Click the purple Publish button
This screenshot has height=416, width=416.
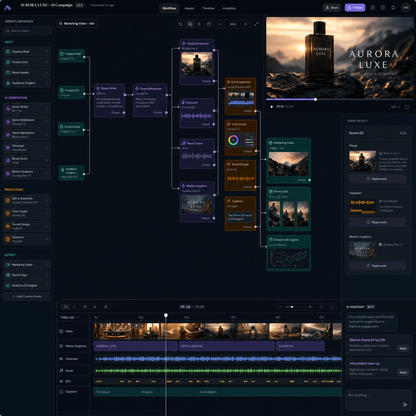[355, 7]
